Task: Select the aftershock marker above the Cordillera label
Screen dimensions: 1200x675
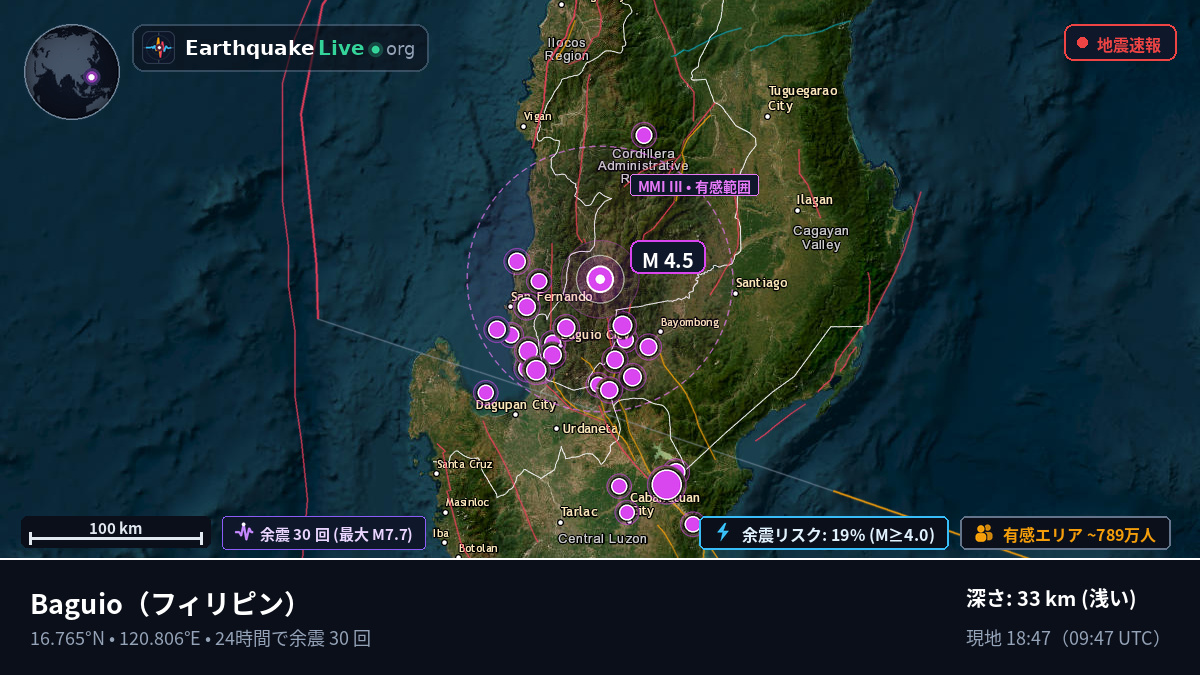Action: pos(644,135)
